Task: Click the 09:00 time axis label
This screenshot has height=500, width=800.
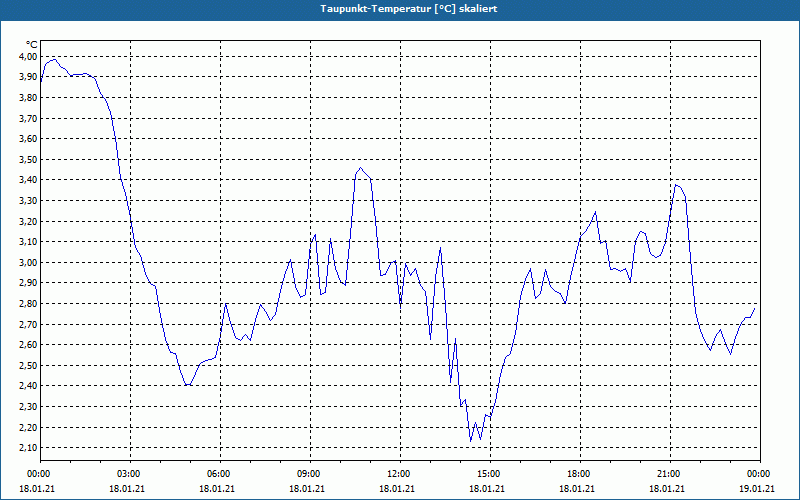Action: tap(310, 474)
